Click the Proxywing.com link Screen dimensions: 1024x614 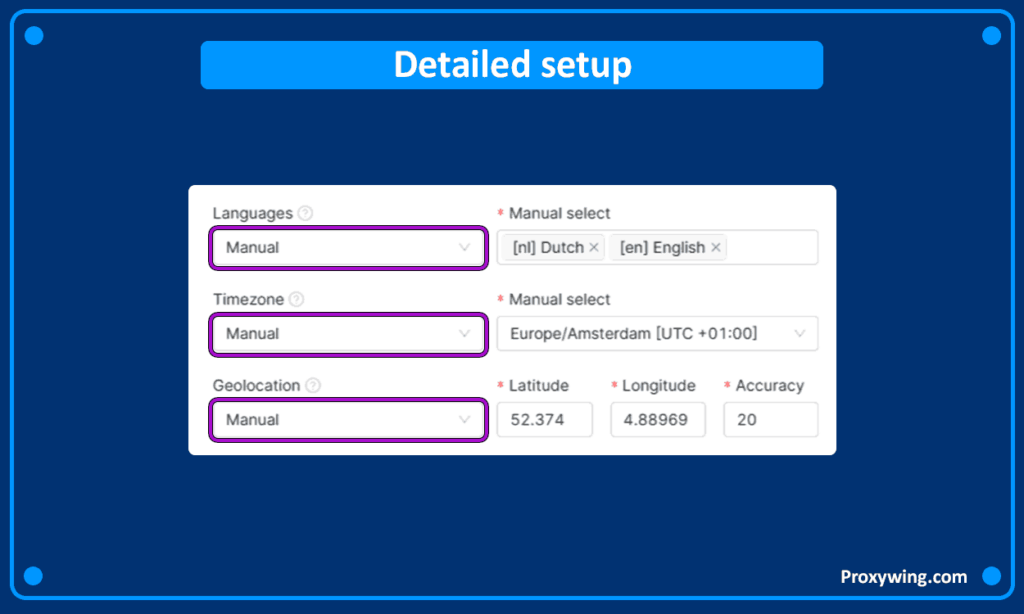pyautogui.click(x=903, y=576)
